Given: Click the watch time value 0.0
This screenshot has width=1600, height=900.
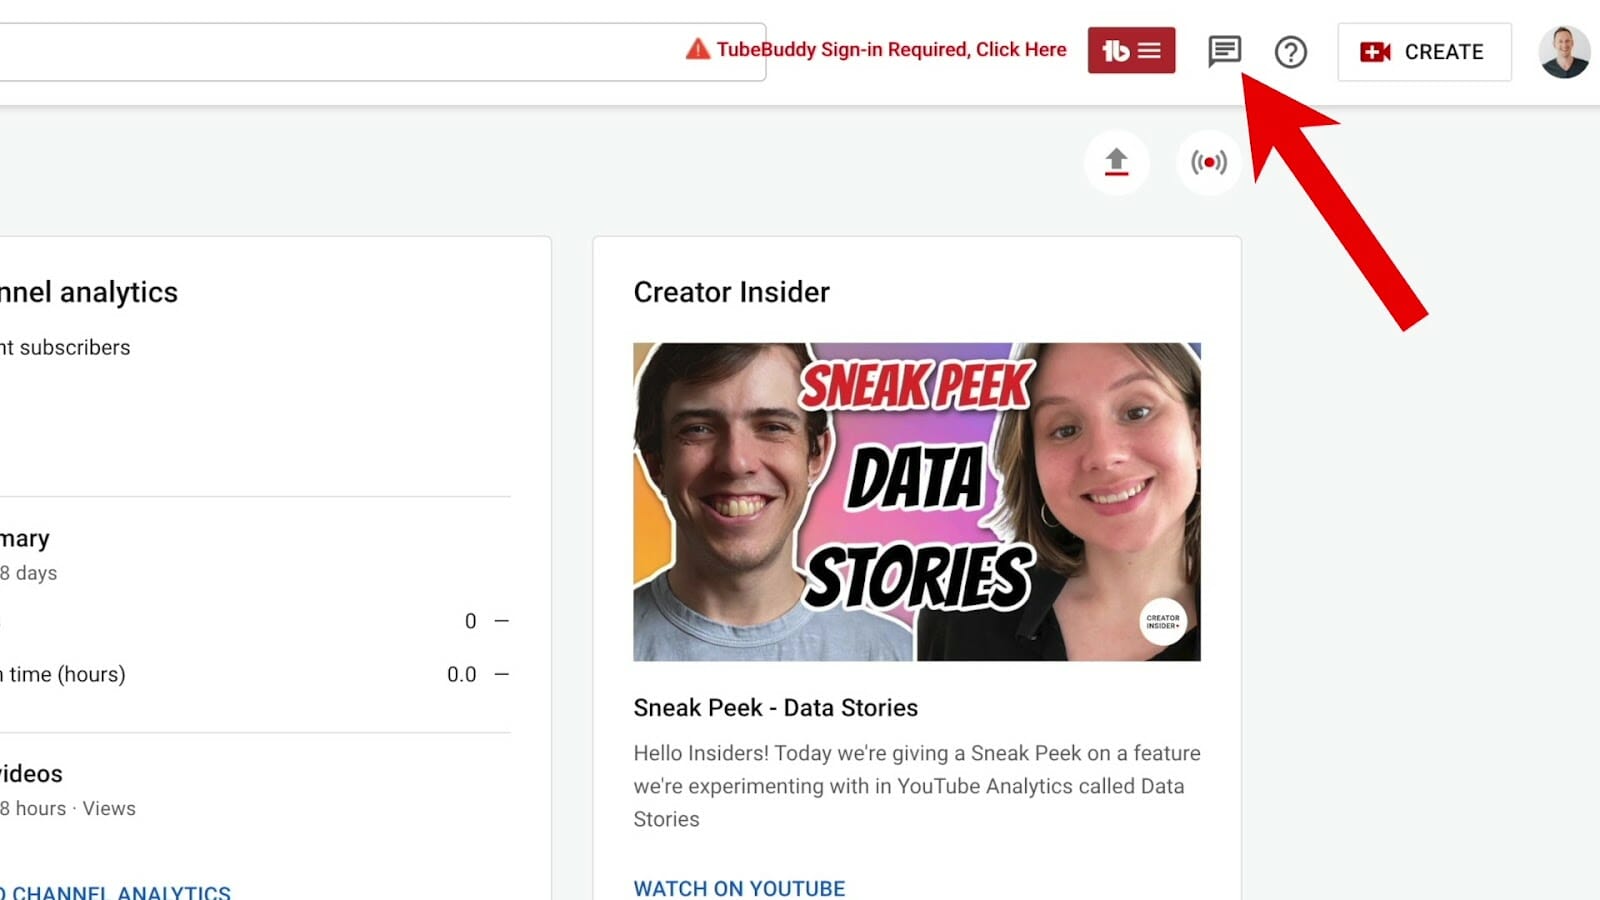Looking at the screenshot, I should click(462, 674).
